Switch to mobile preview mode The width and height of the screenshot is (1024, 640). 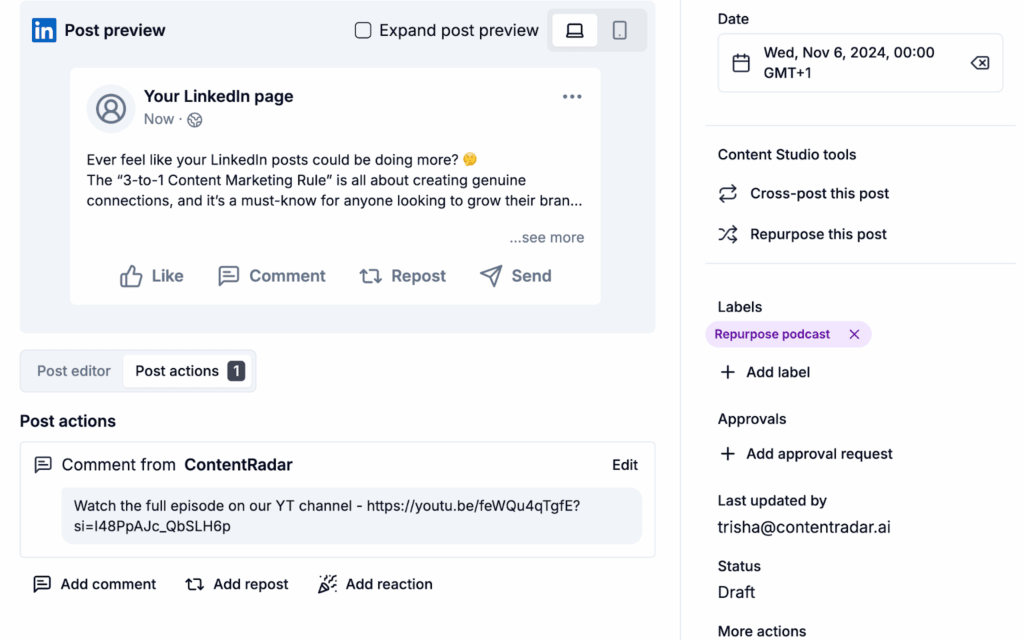pos(620,31)
